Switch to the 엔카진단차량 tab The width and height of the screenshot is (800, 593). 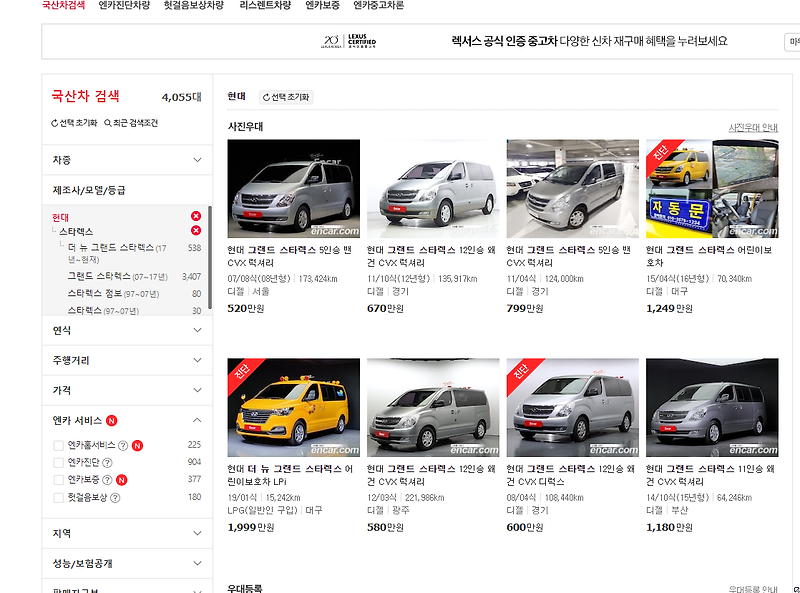coord(124,5)
